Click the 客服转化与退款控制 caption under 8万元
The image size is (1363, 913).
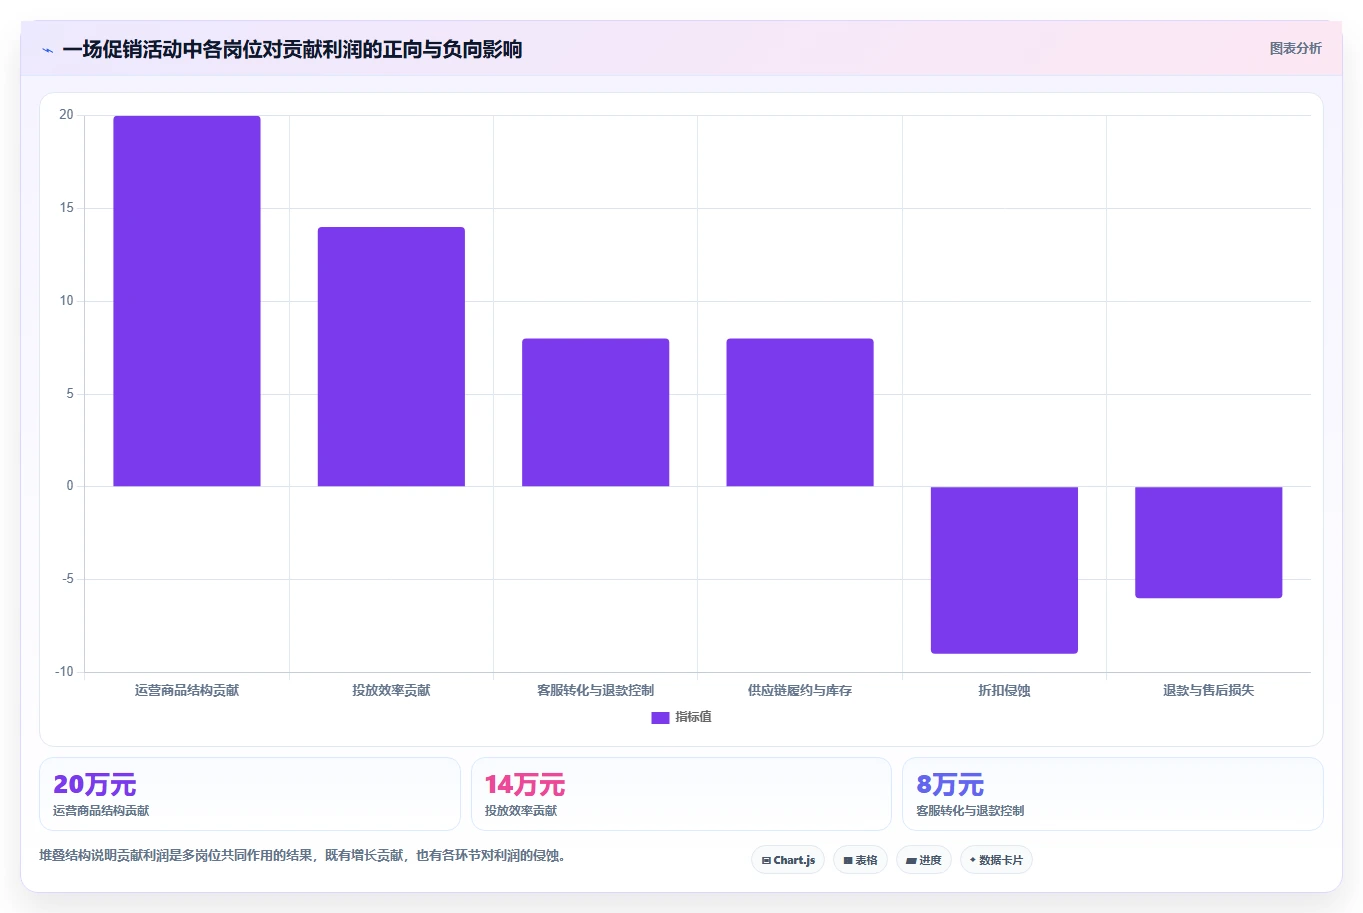(970, 811)
